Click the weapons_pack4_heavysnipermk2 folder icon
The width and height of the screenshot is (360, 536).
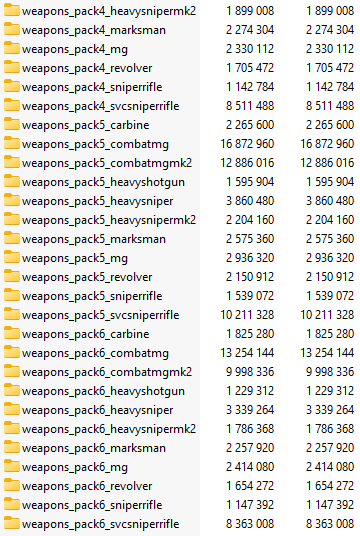12,10
